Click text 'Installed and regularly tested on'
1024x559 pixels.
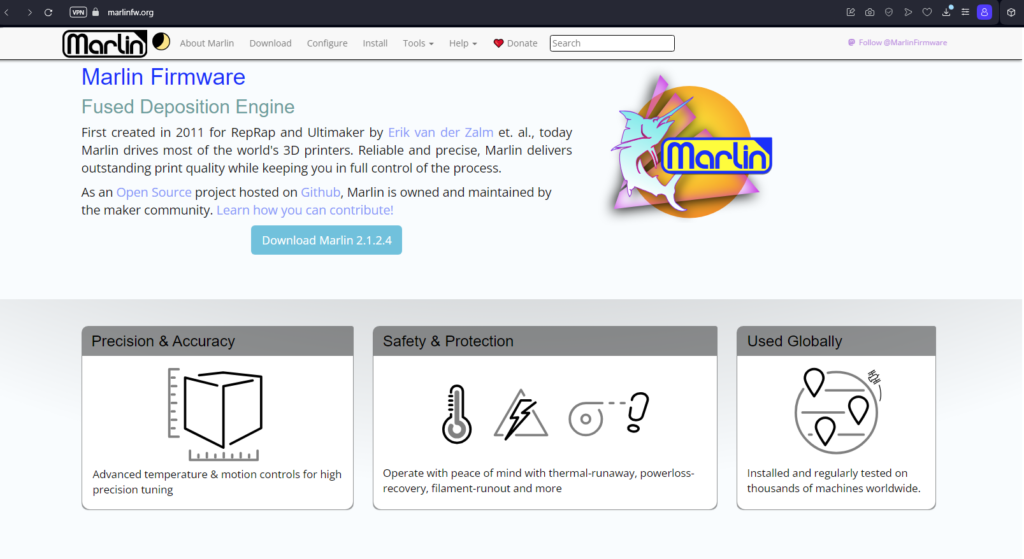(827, 473)
